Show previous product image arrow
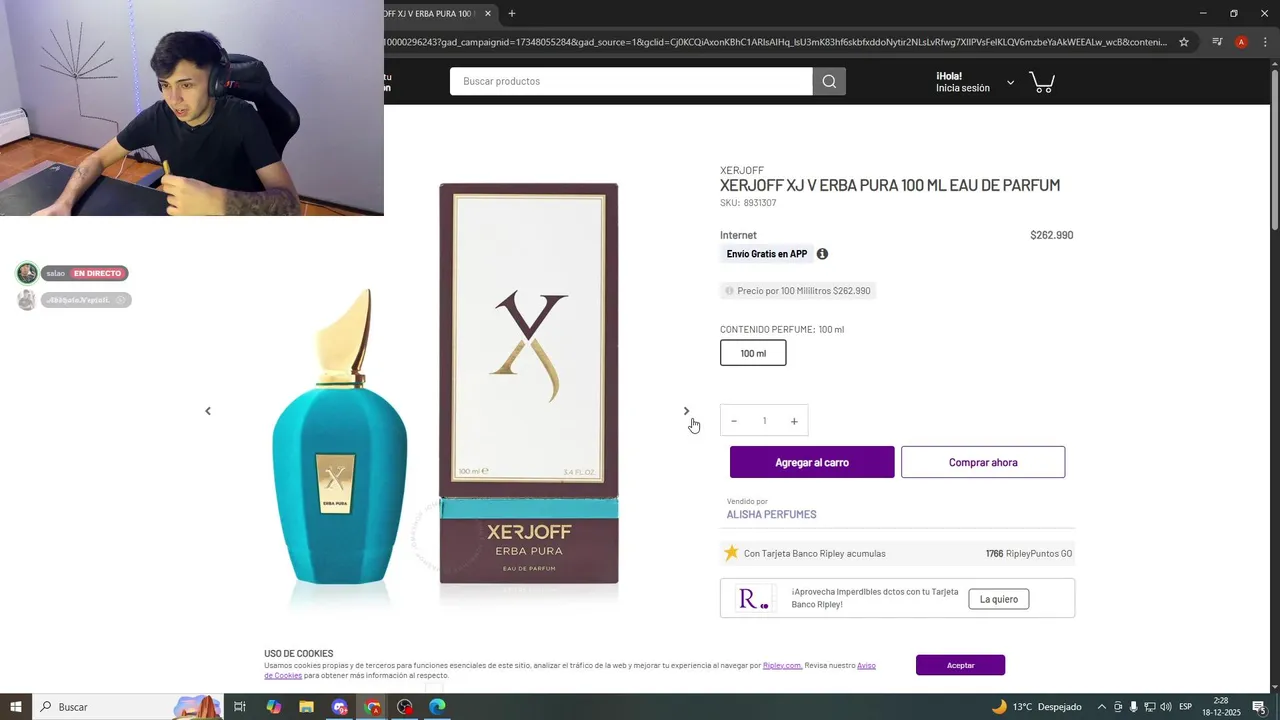 208,411
